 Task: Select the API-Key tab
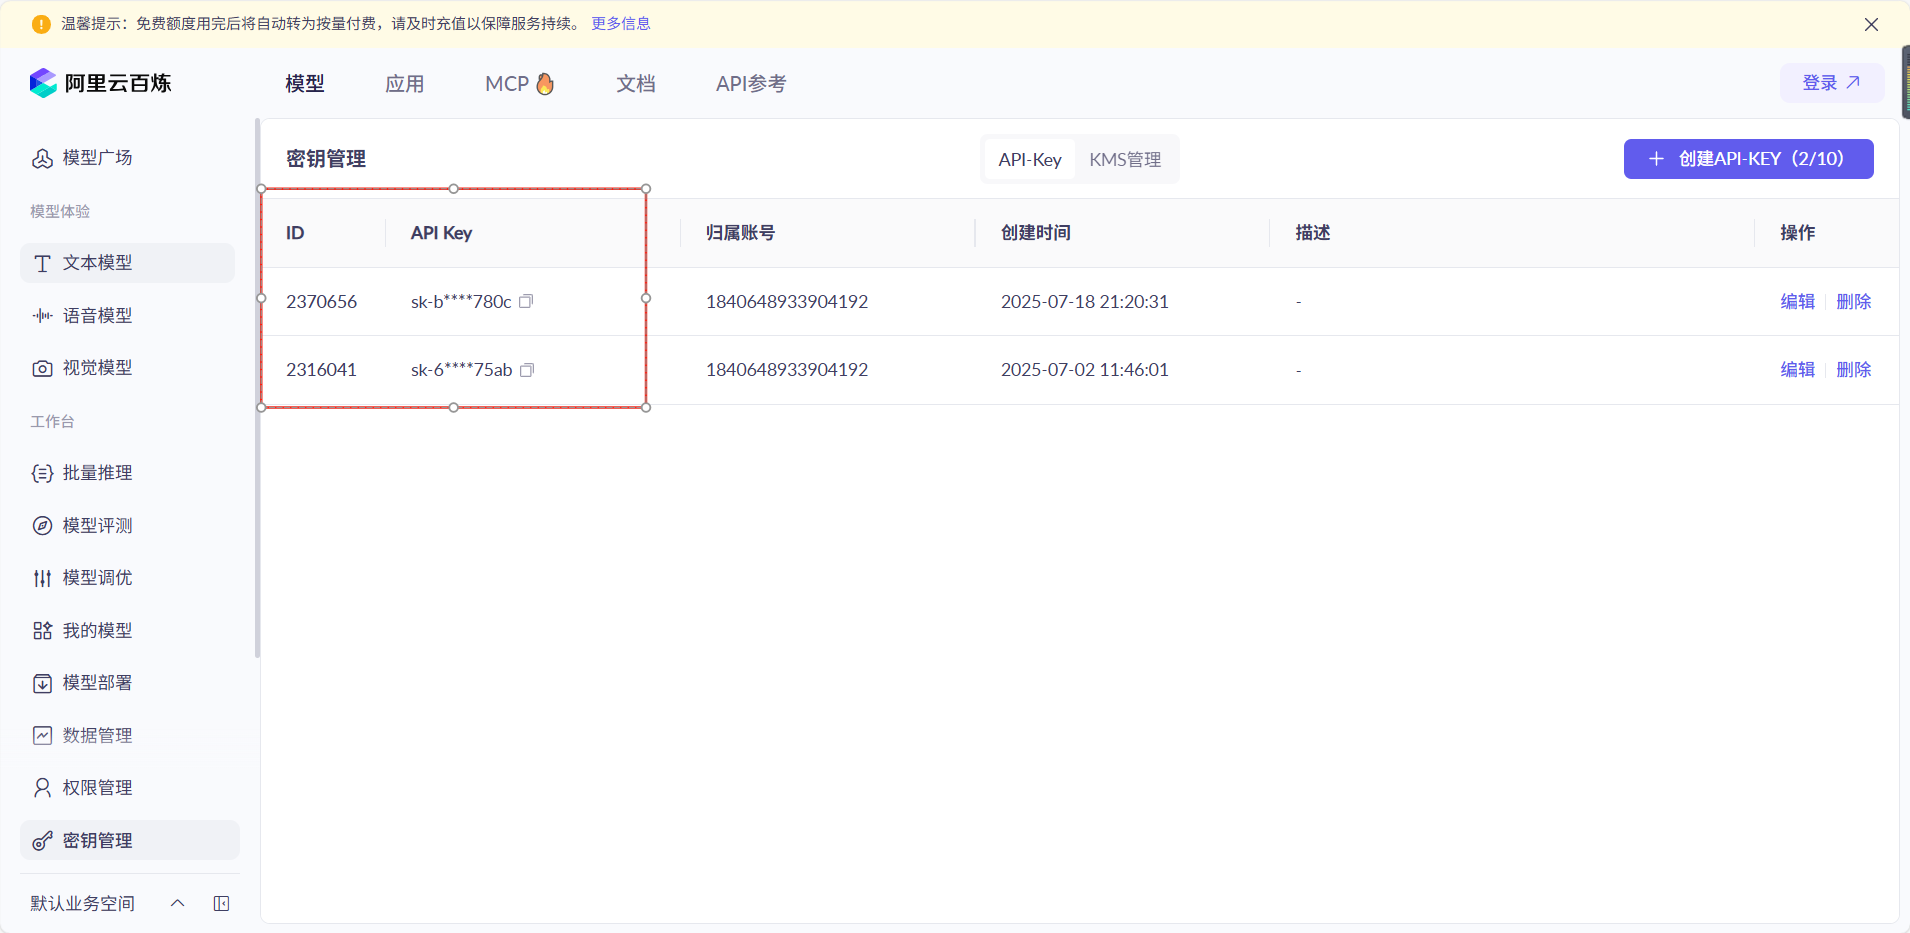point(1030,160)
